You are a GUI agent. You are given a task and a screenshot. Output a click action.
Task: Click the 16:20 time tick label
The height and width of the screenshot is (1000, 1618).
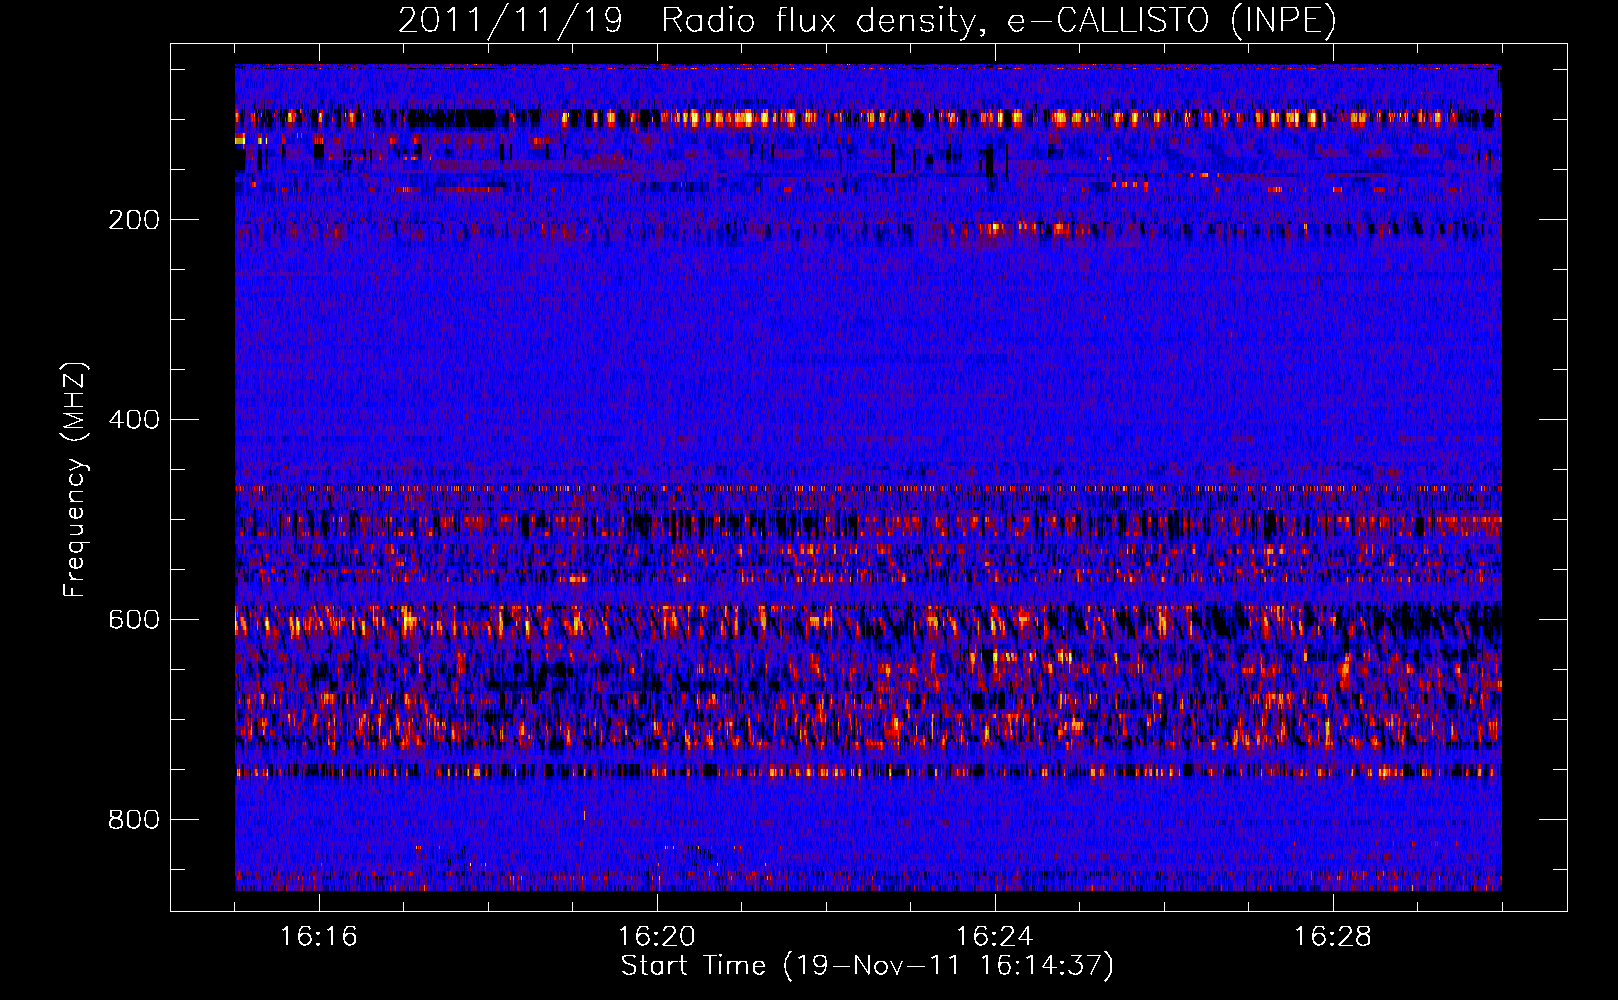click(x=657, y=937)
